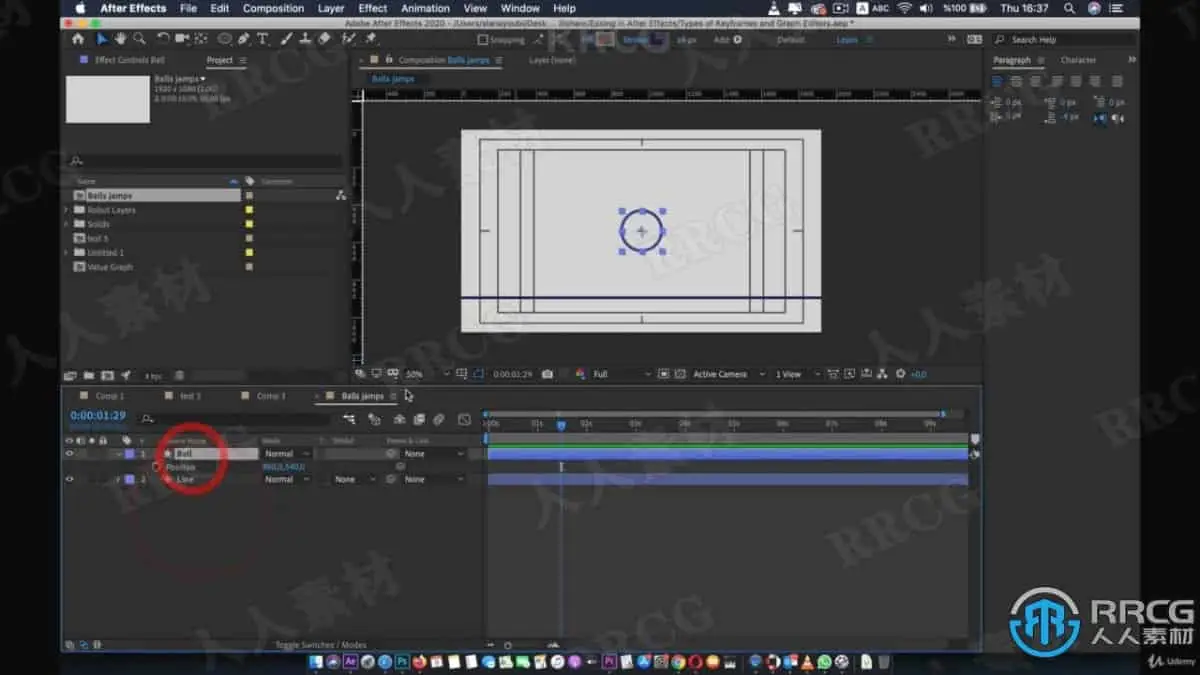This screenshot has width=1200, height=675.
Task: Toggle Frame Blending in the timeline header
Action: [419, 420]
